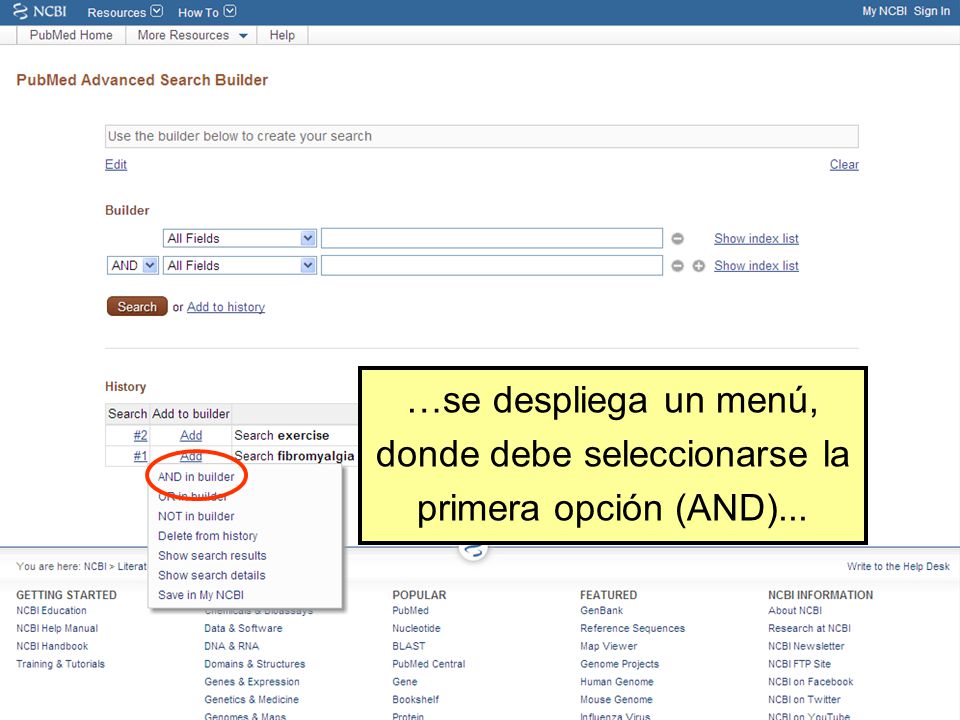Open PubMed Central link
The height and width of the screenshot is (720, 960).
[429, 664]
